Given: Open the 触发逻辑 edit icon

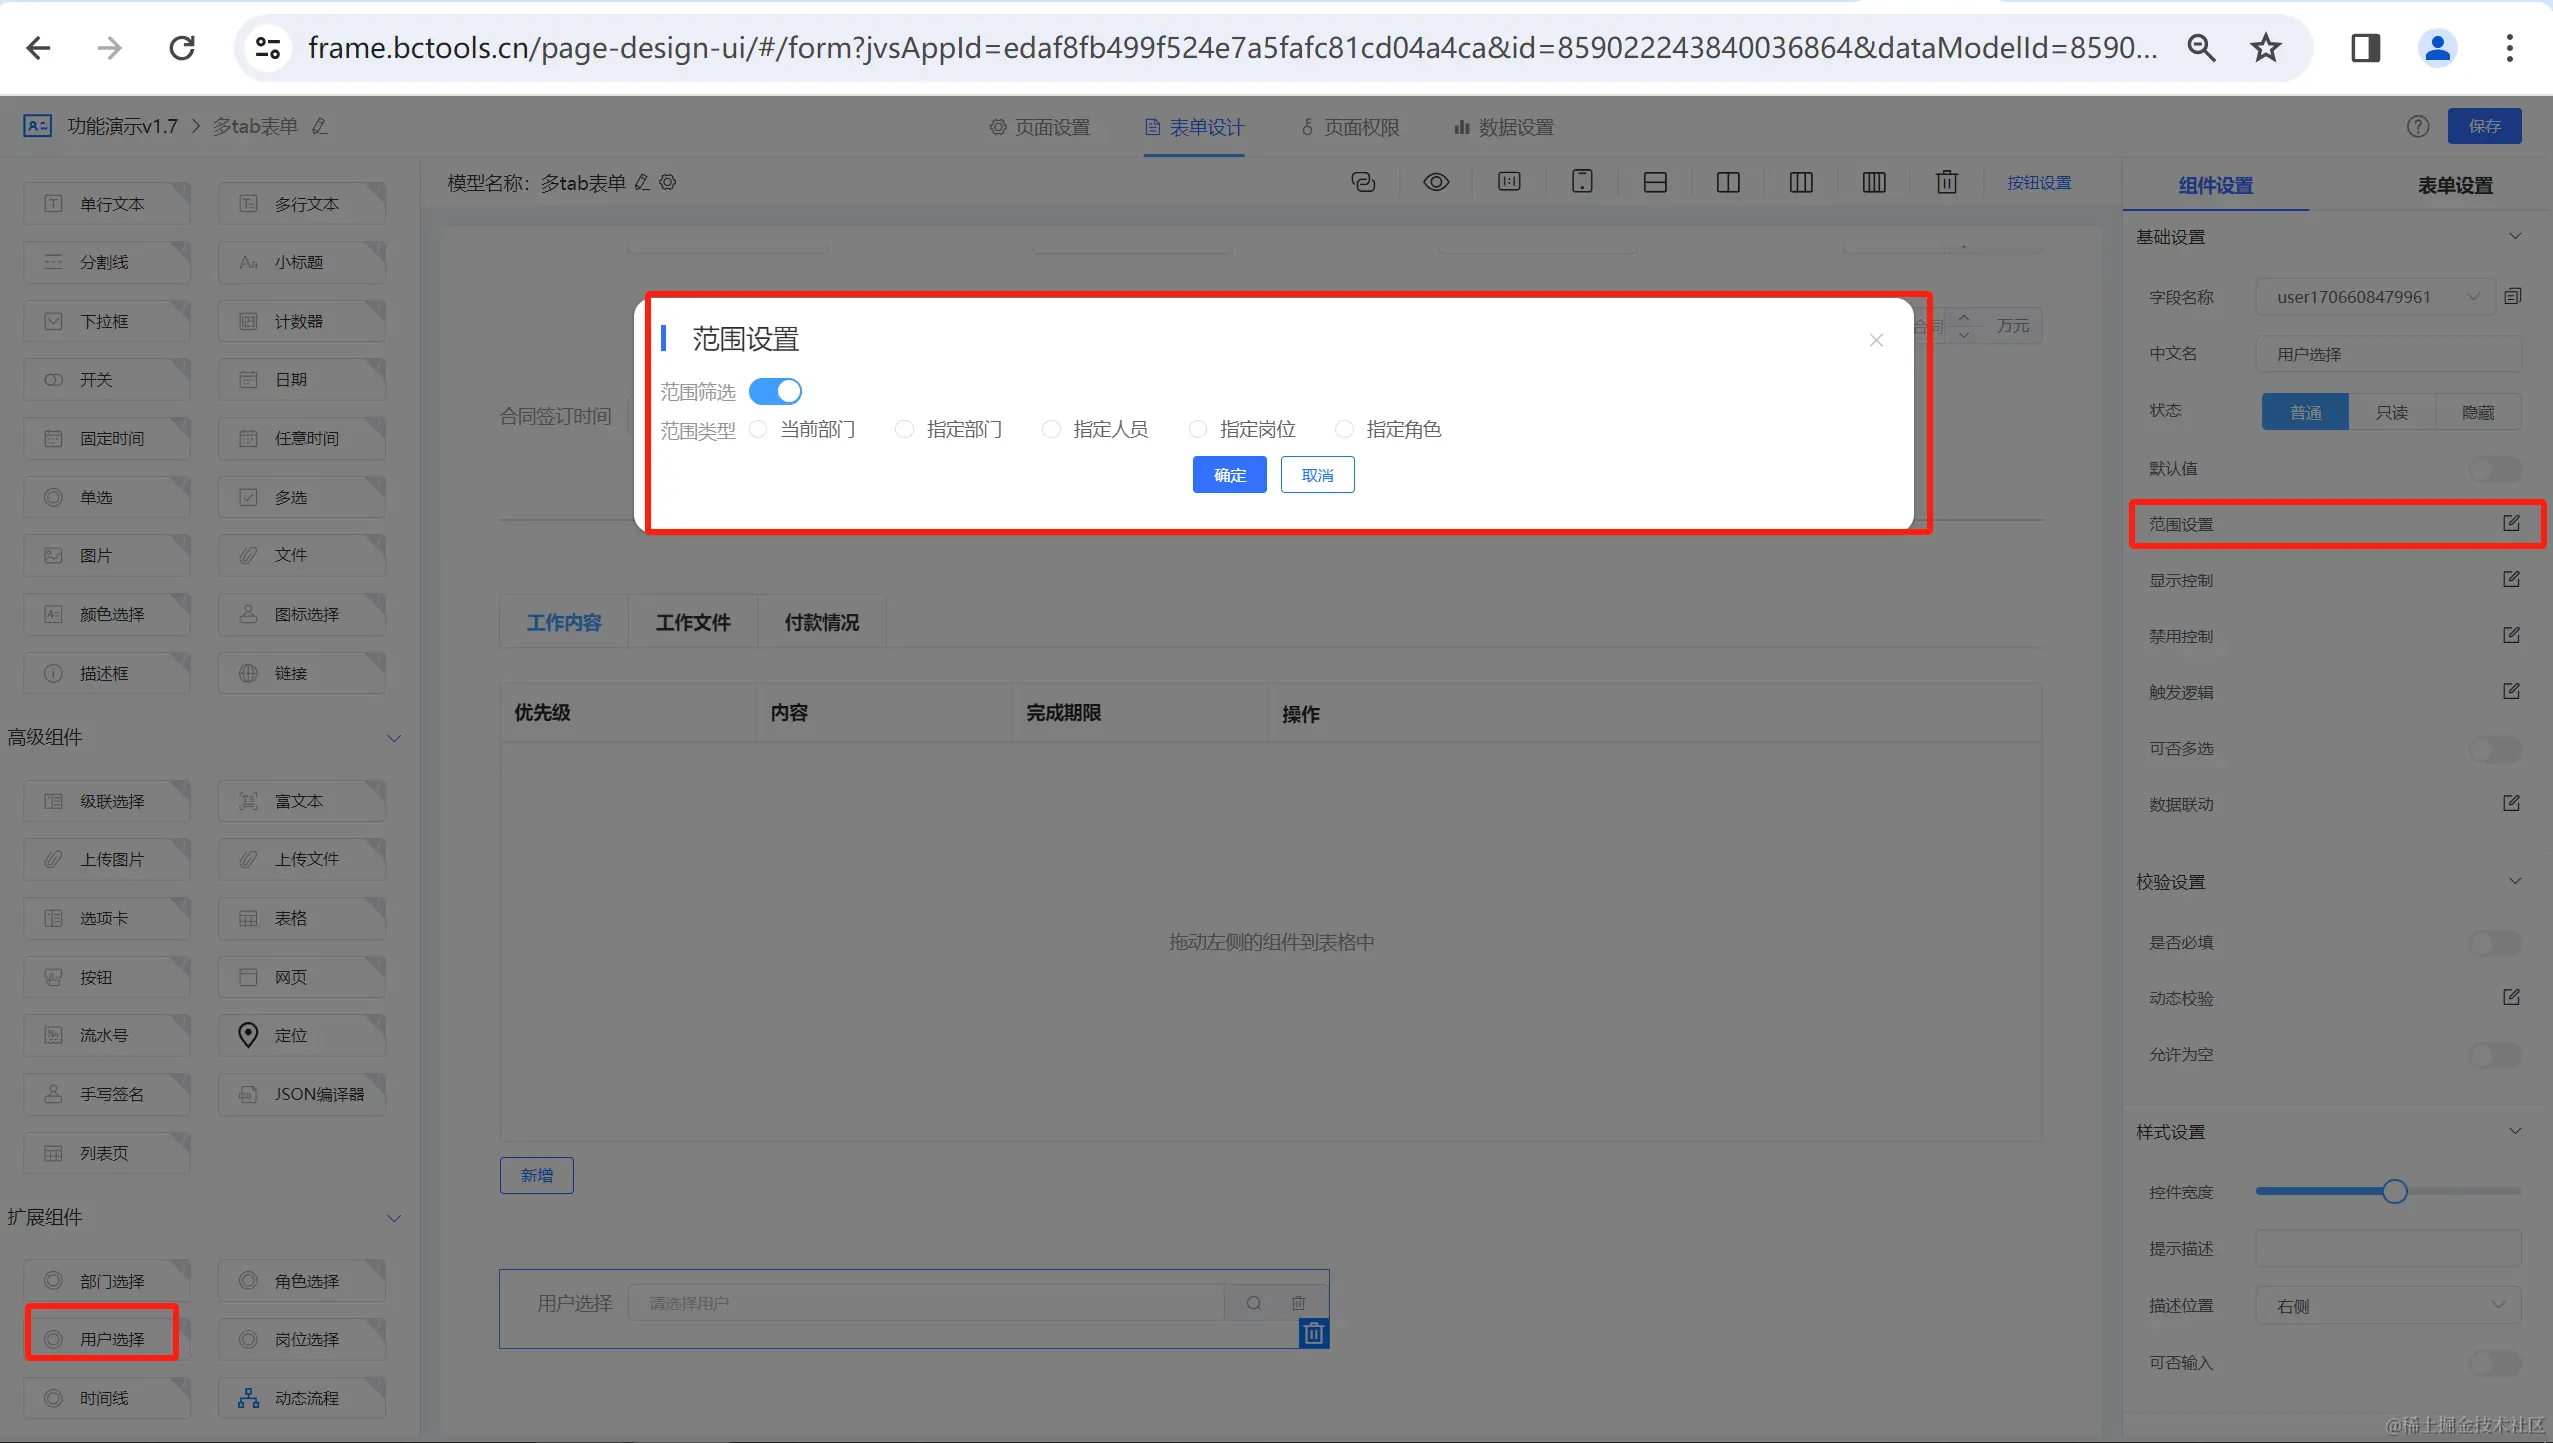Looking at the screenshot, I should [x=2511, y=692].
